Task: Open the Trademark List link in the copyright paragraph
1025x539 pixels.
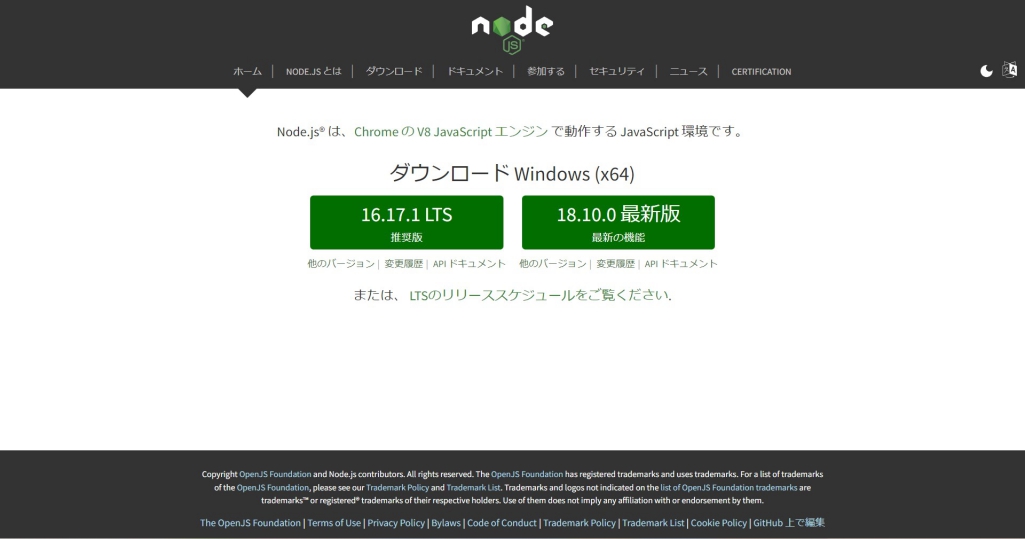Action: pyautogui.click(x=473, y=487)
